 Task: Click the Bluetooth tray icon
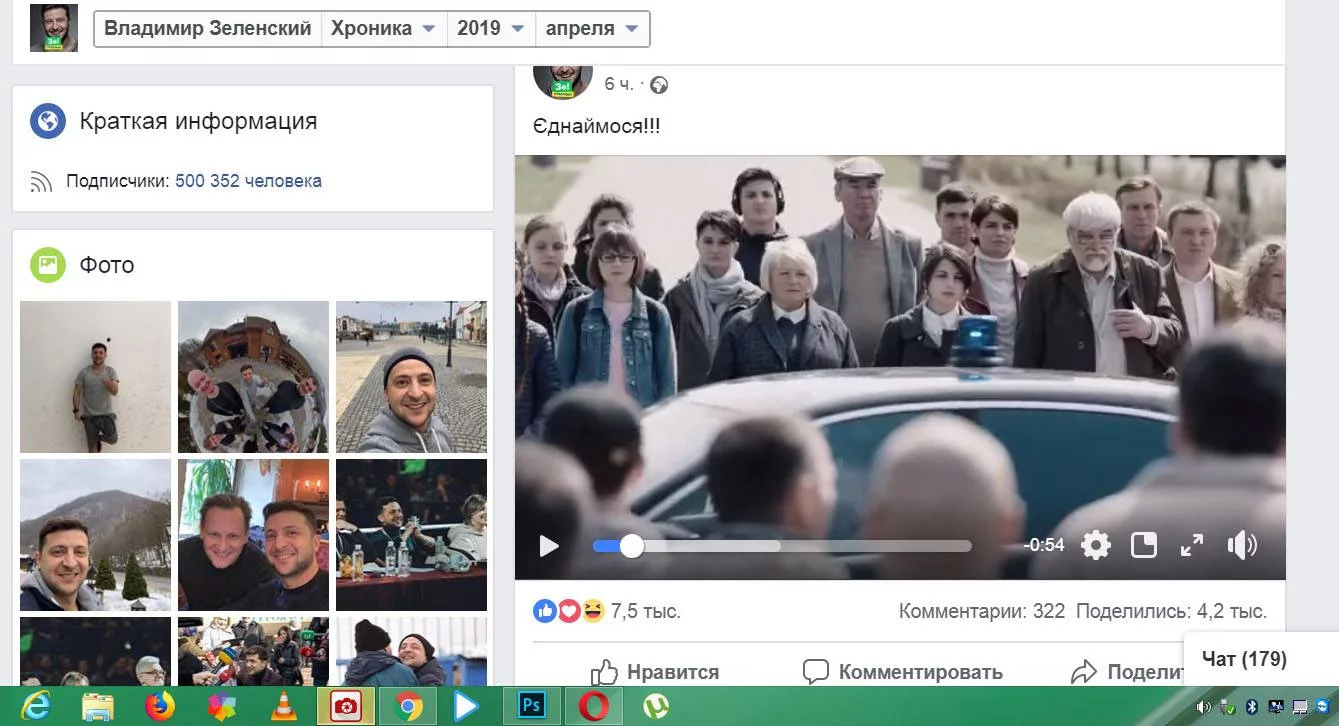1249,707
